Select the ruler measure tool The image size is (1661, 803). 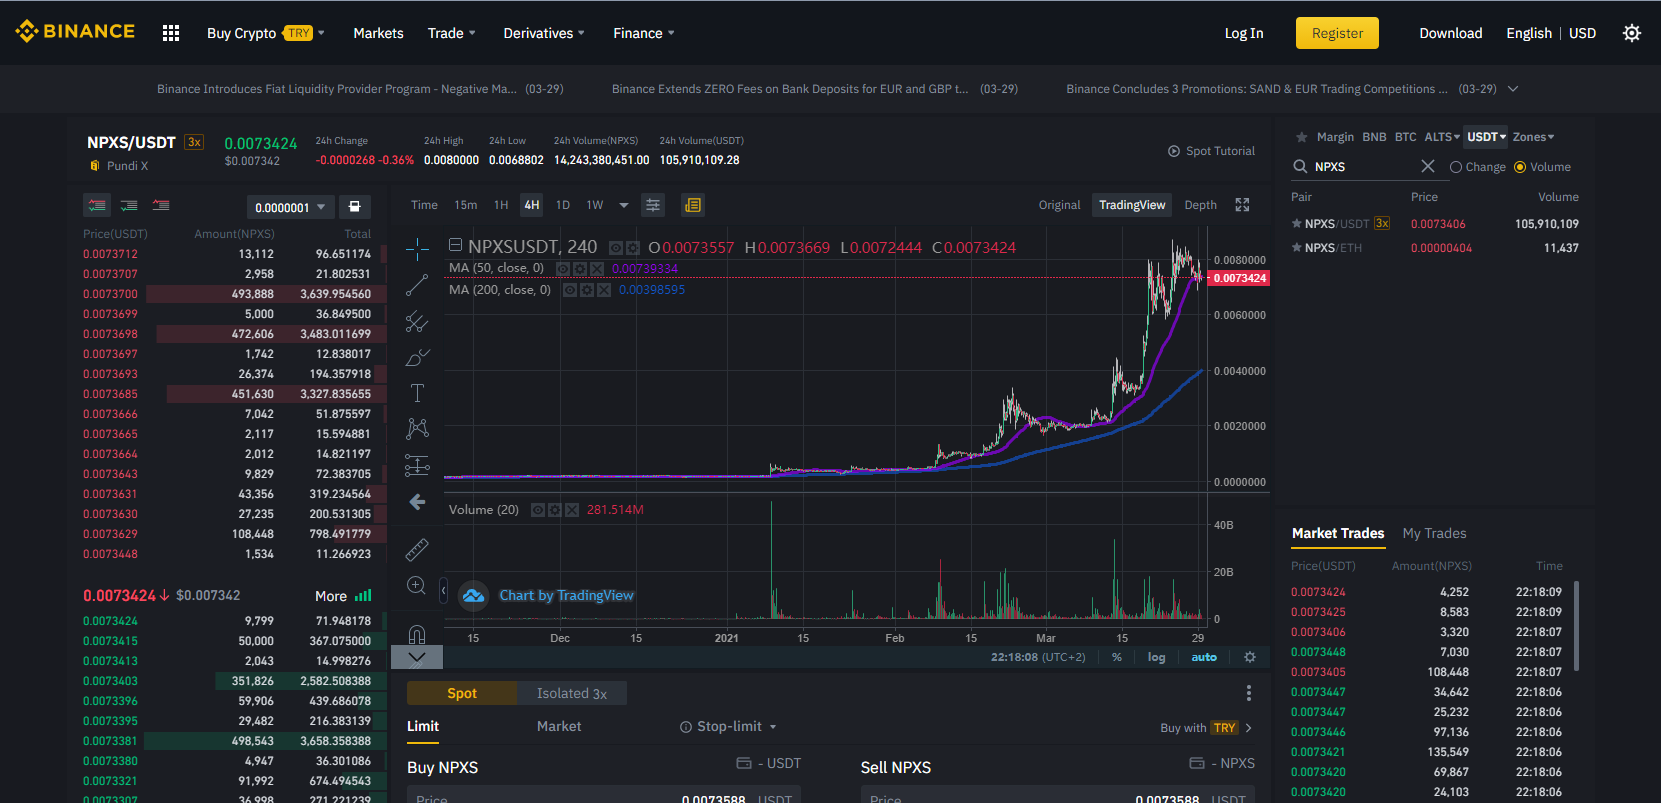pos(417,549)
